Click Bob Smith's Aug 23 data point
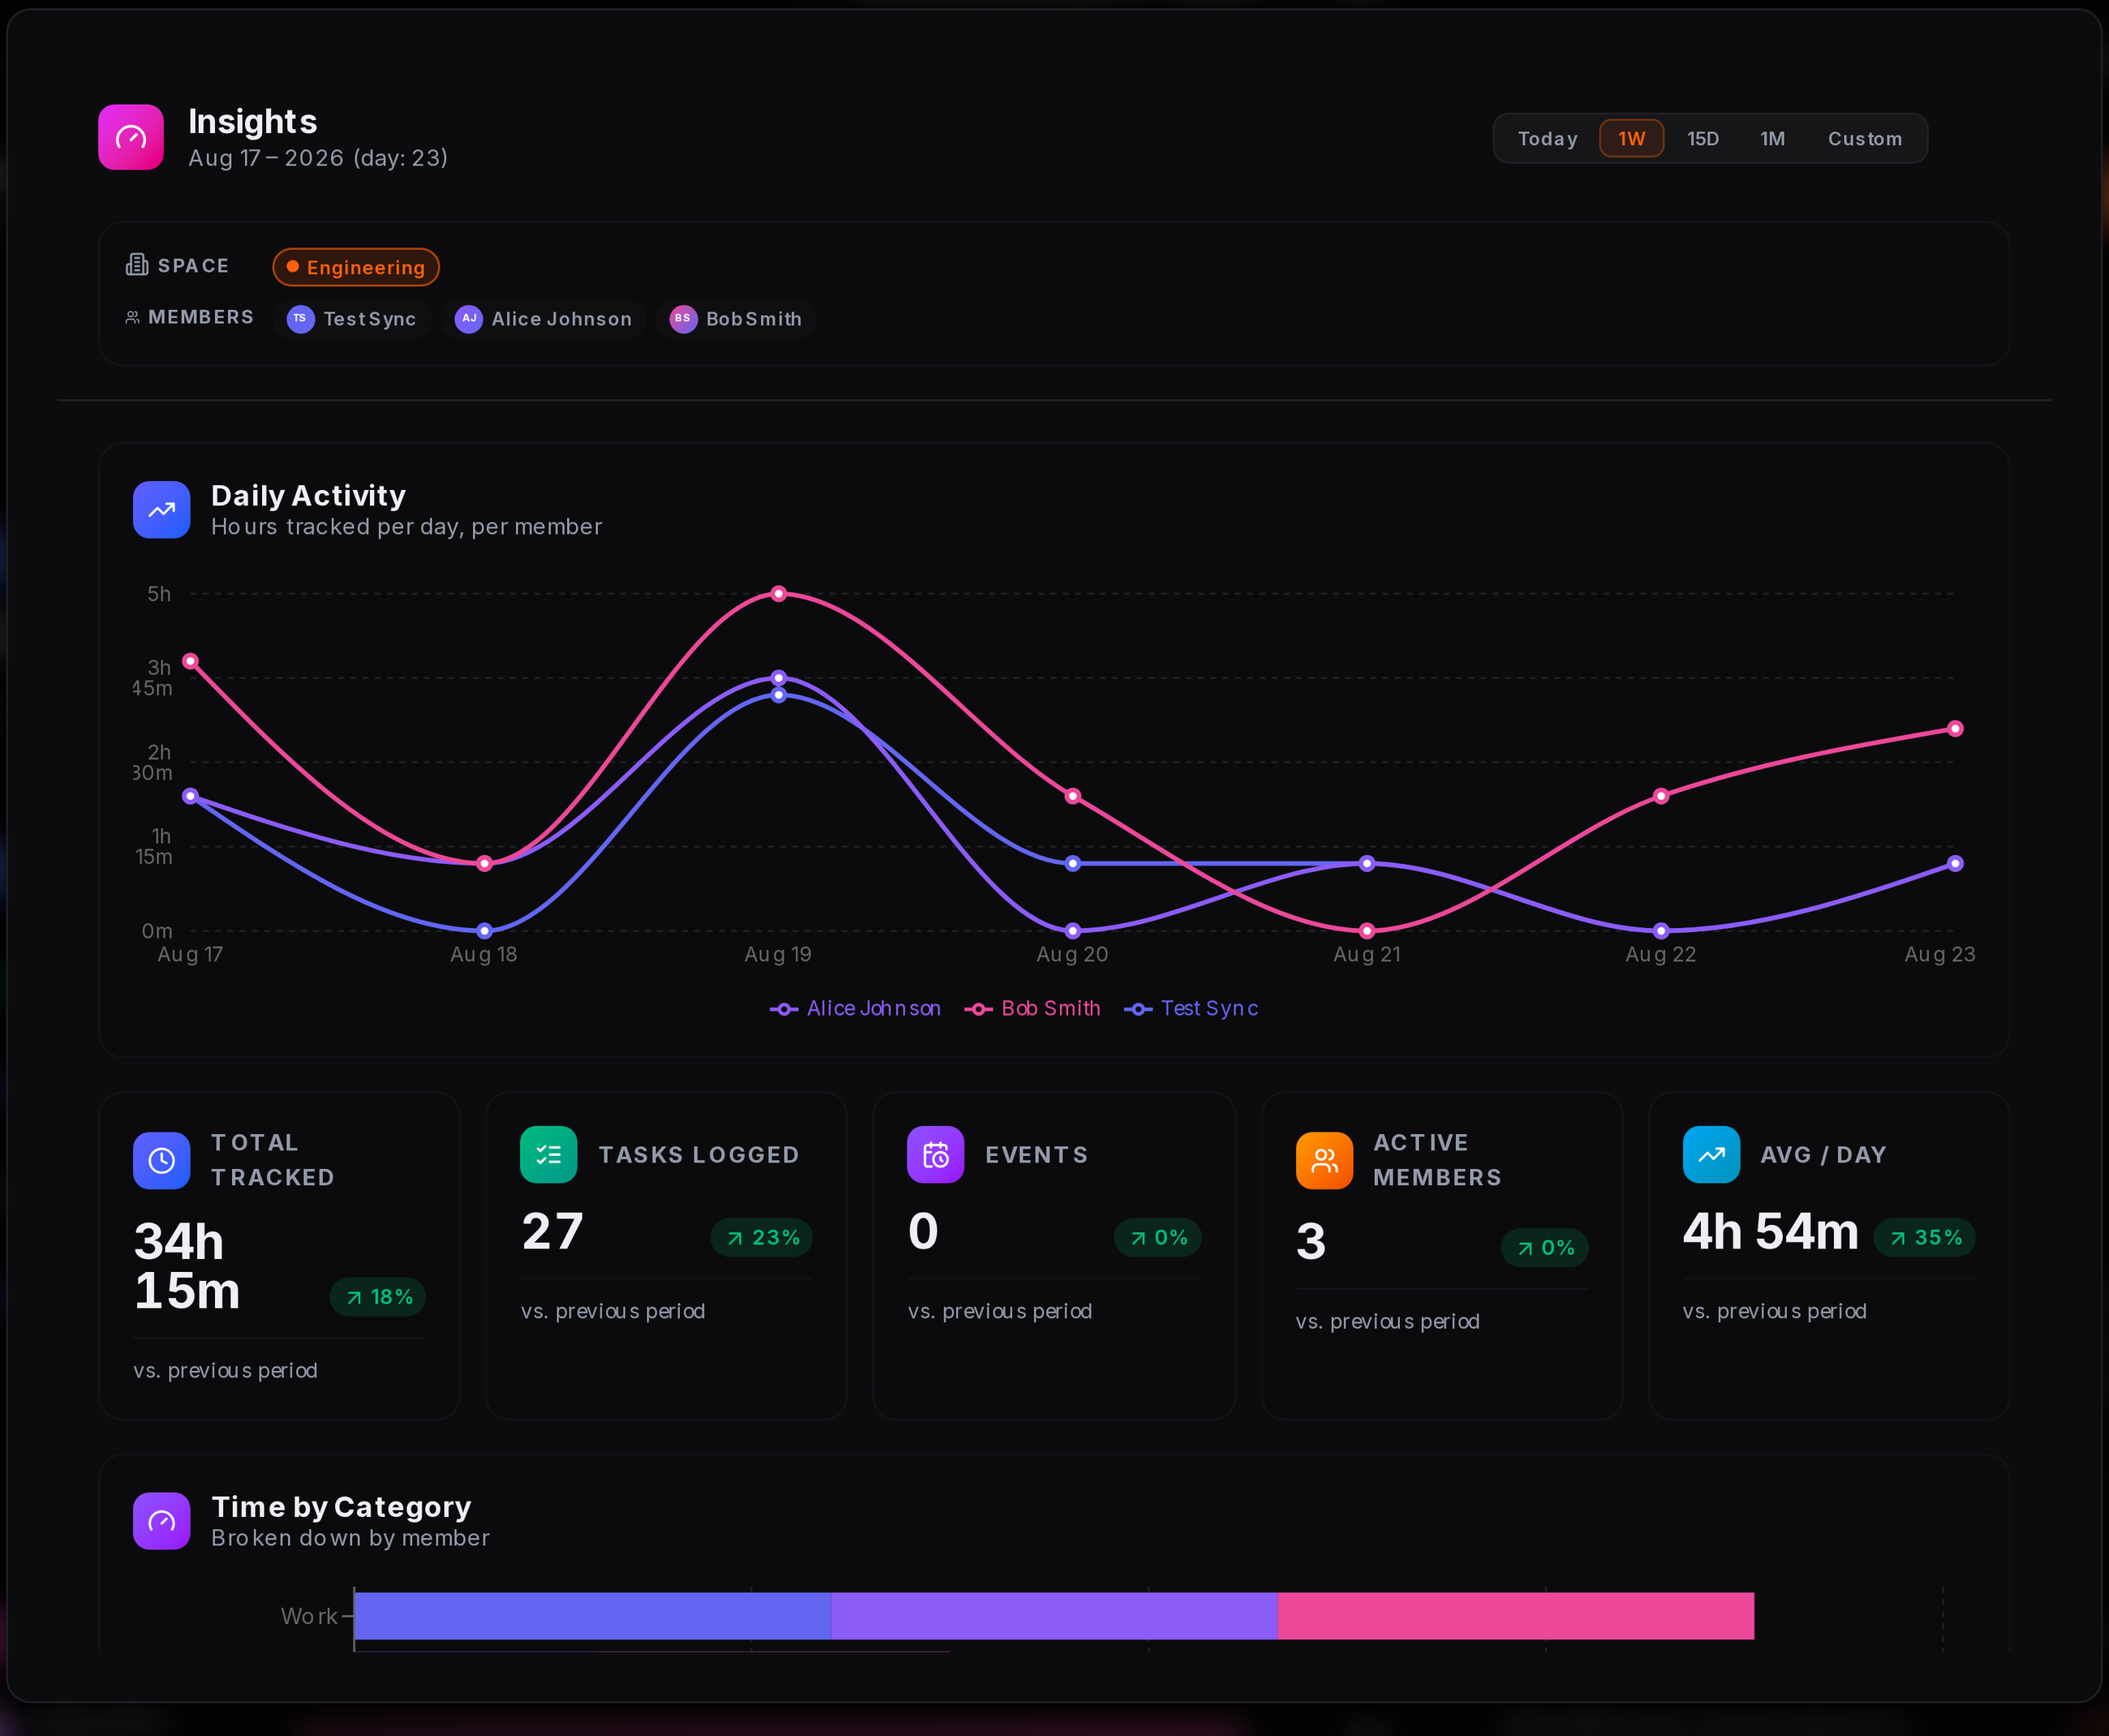Viewport: 2109px width, 1736px height. [1955, 729]
